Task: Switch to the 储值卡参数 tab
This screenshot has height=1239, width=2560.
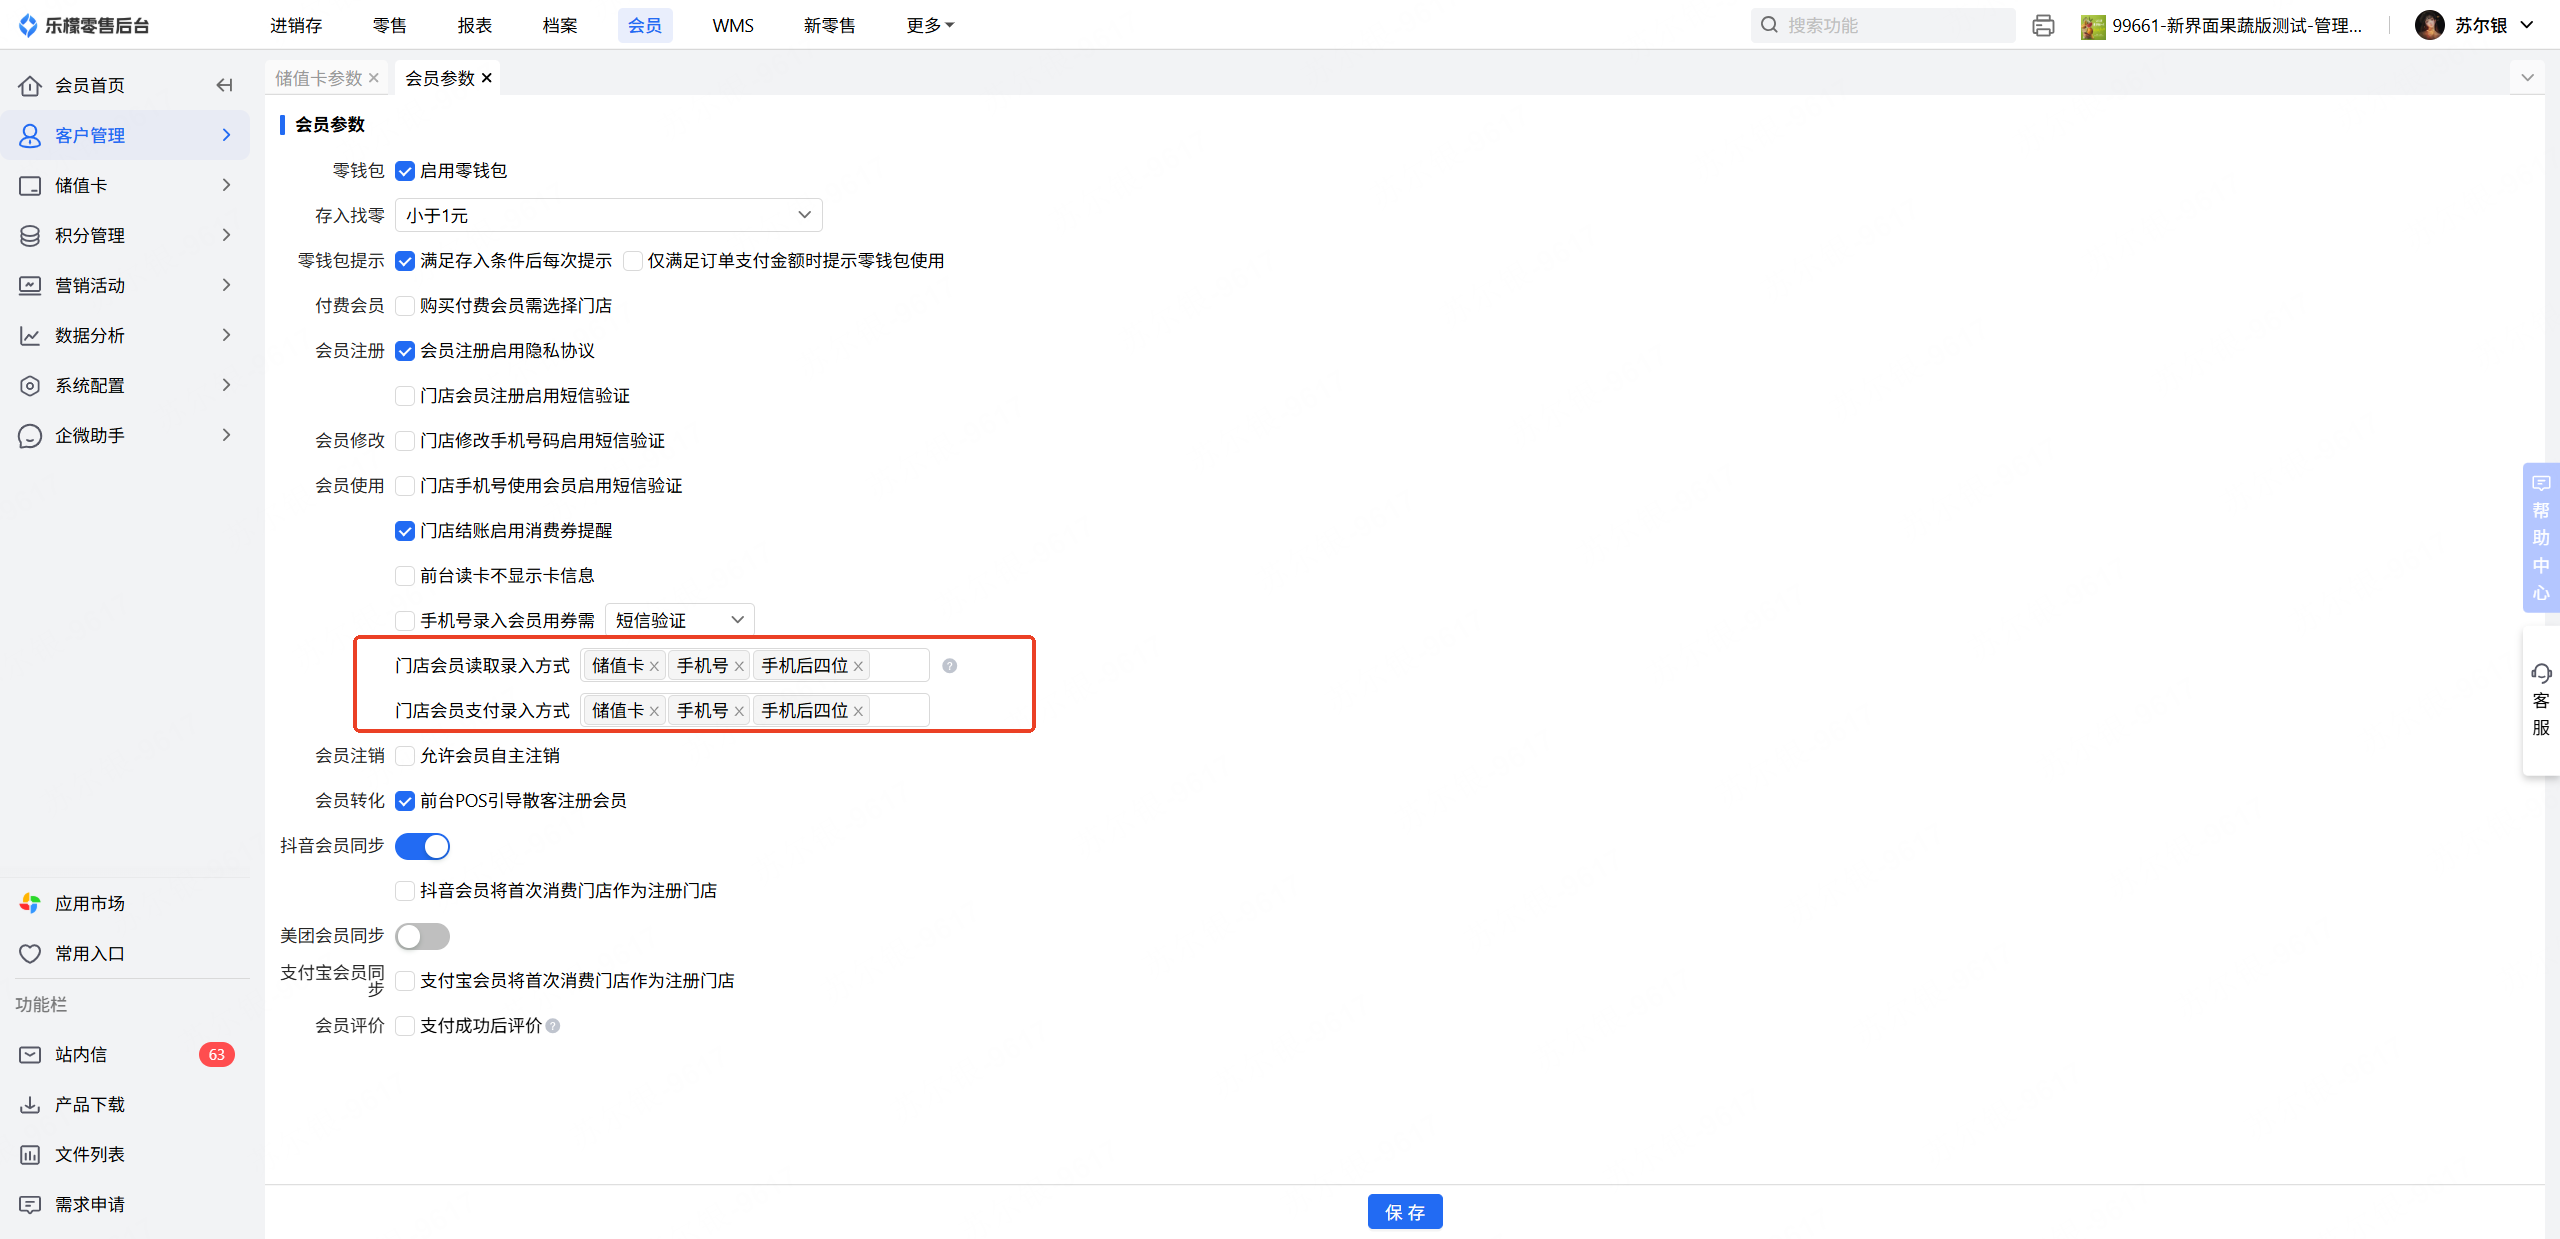Action: point(318,78)
